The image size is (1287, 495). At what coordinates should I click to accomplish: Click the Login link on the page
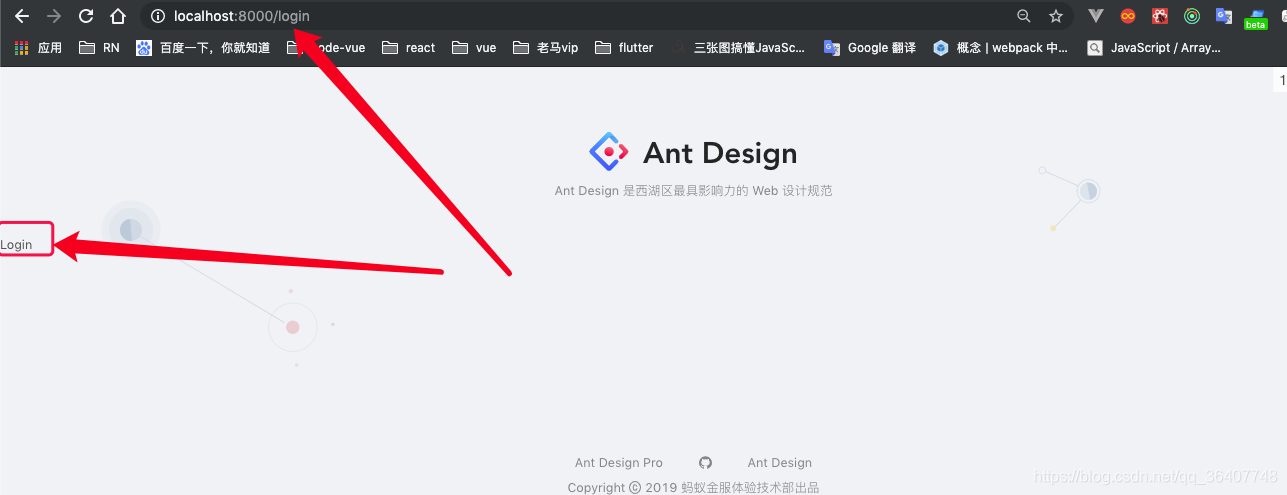coord(16,244)
